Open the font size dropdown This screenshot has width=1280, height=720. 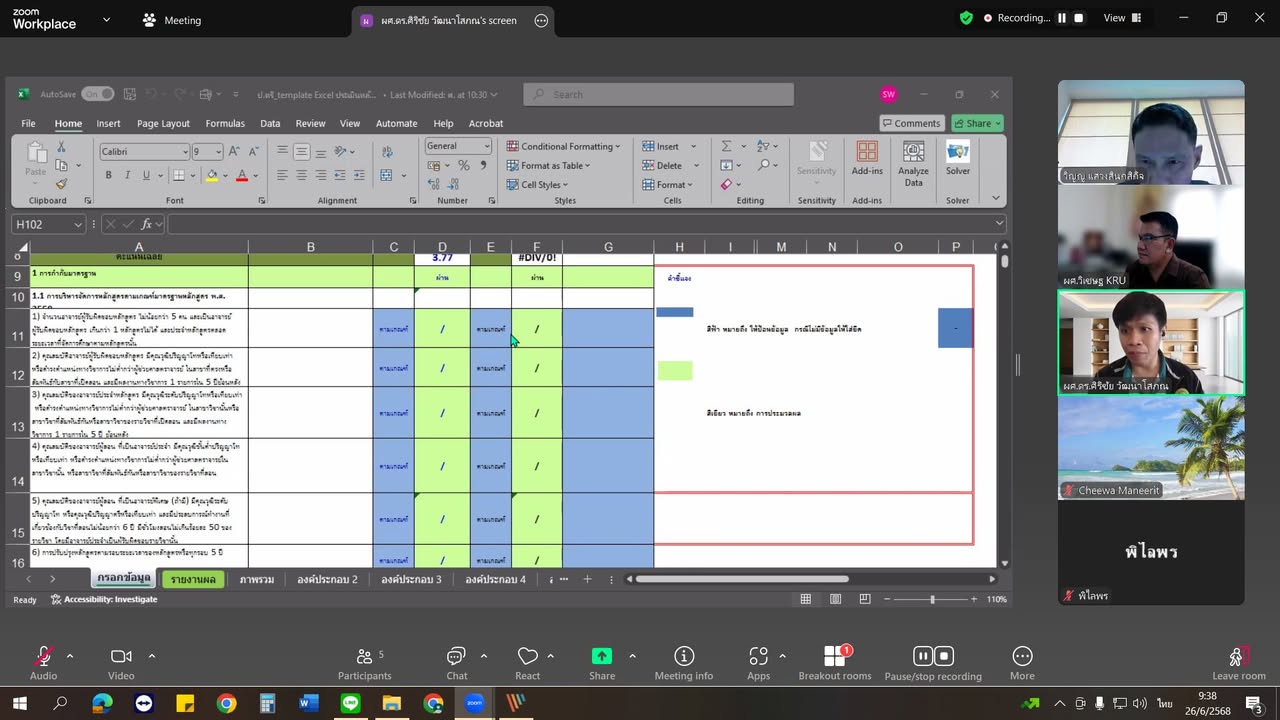click(217, 151)
